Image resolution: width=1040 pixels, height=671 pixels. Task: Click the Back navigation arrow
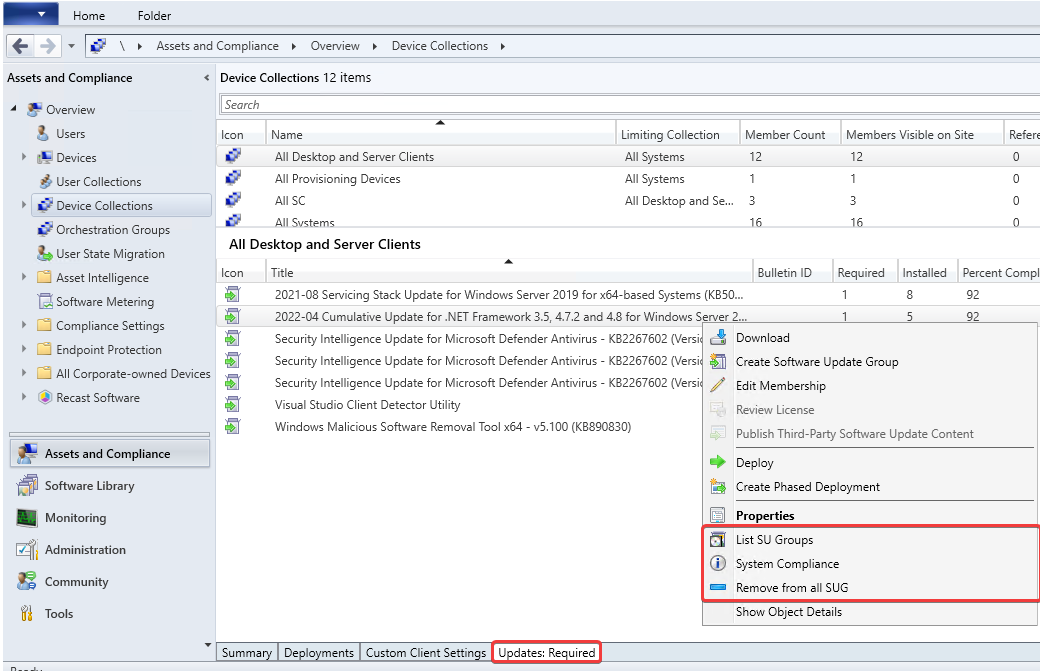click(21, 46)
